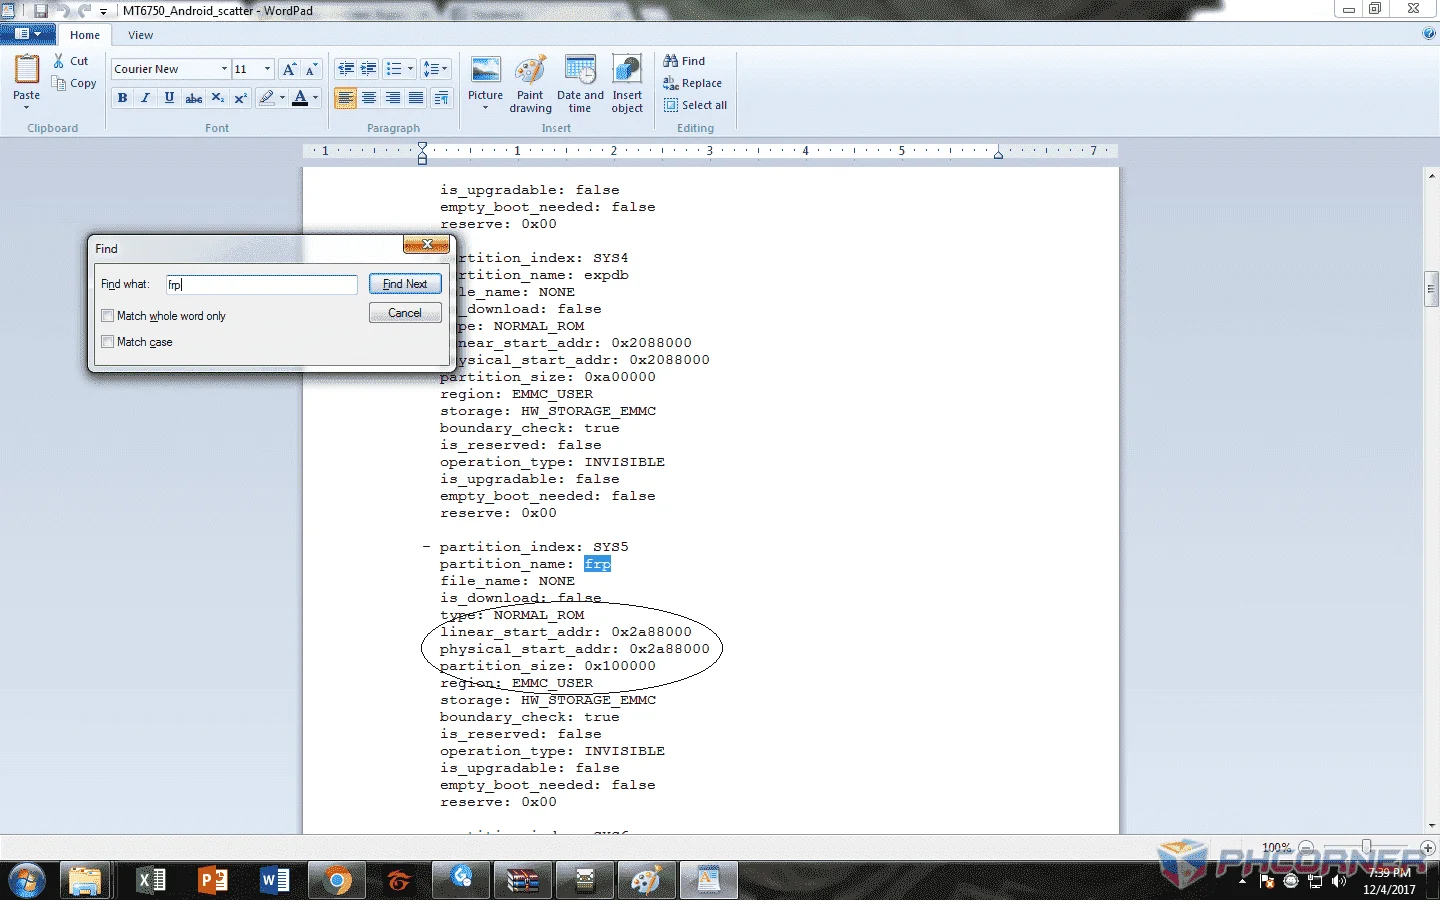Open WordPad Help icon
1440x900 pixels.
click(x=1428, y=34)
